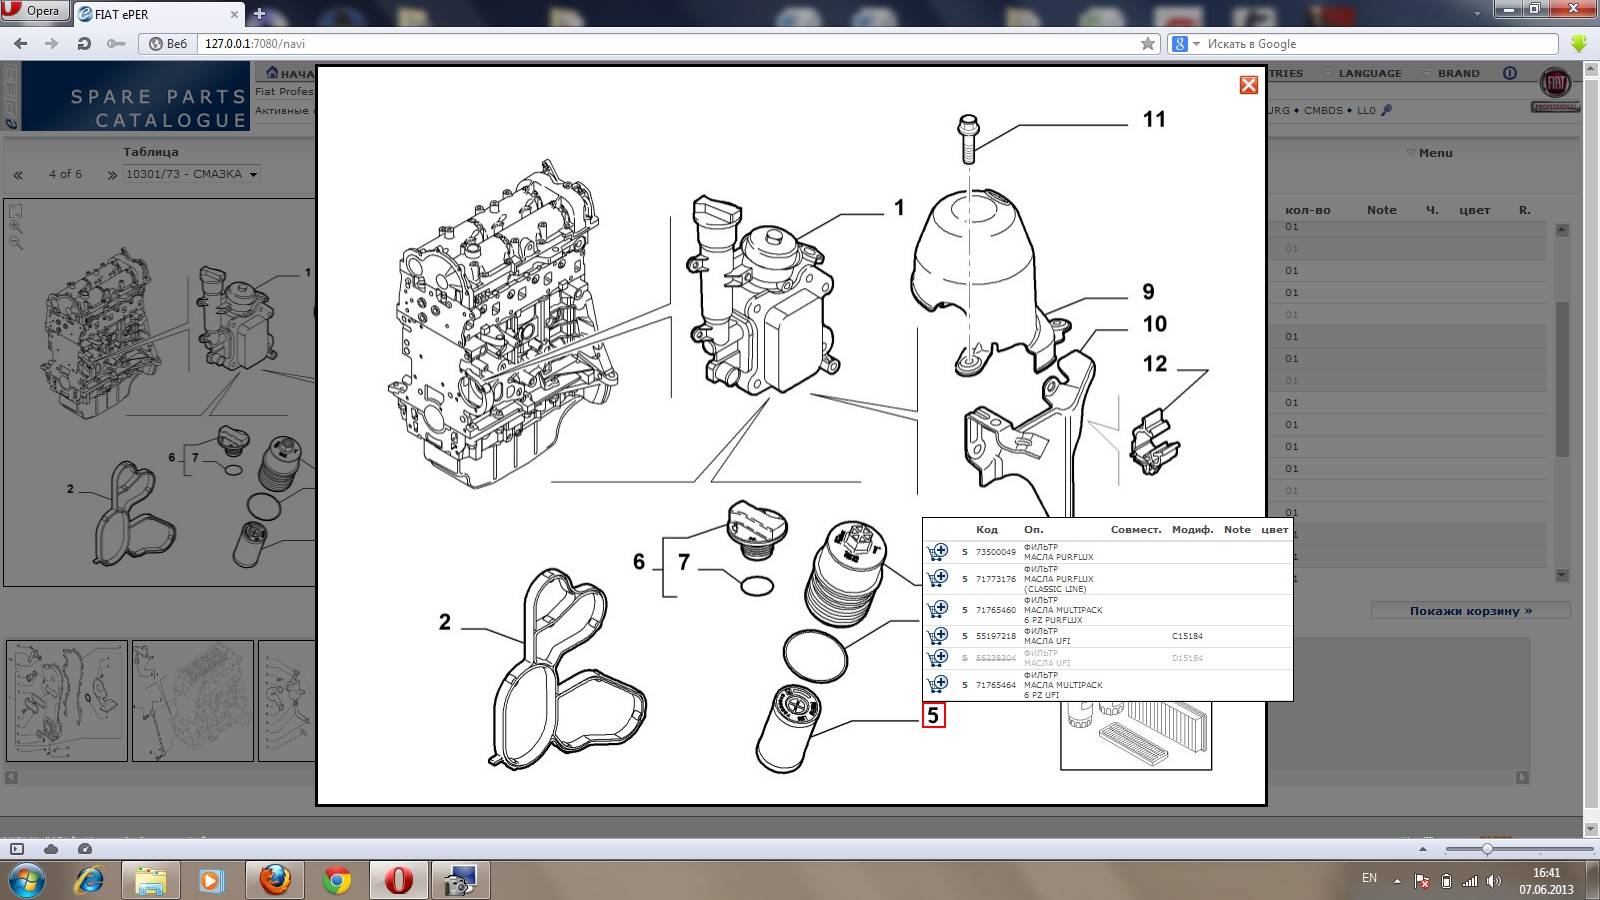Open the LANGUAGE menu
Screen dimensions: 1600x900
pos(1369,74)
